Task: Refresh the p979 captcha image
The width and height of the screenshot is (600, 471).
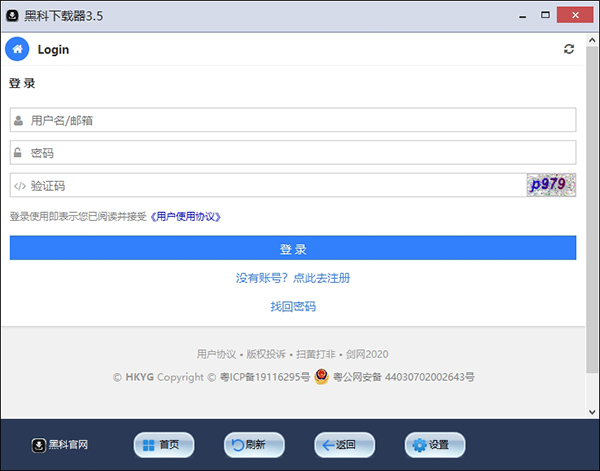Action: 551,185
